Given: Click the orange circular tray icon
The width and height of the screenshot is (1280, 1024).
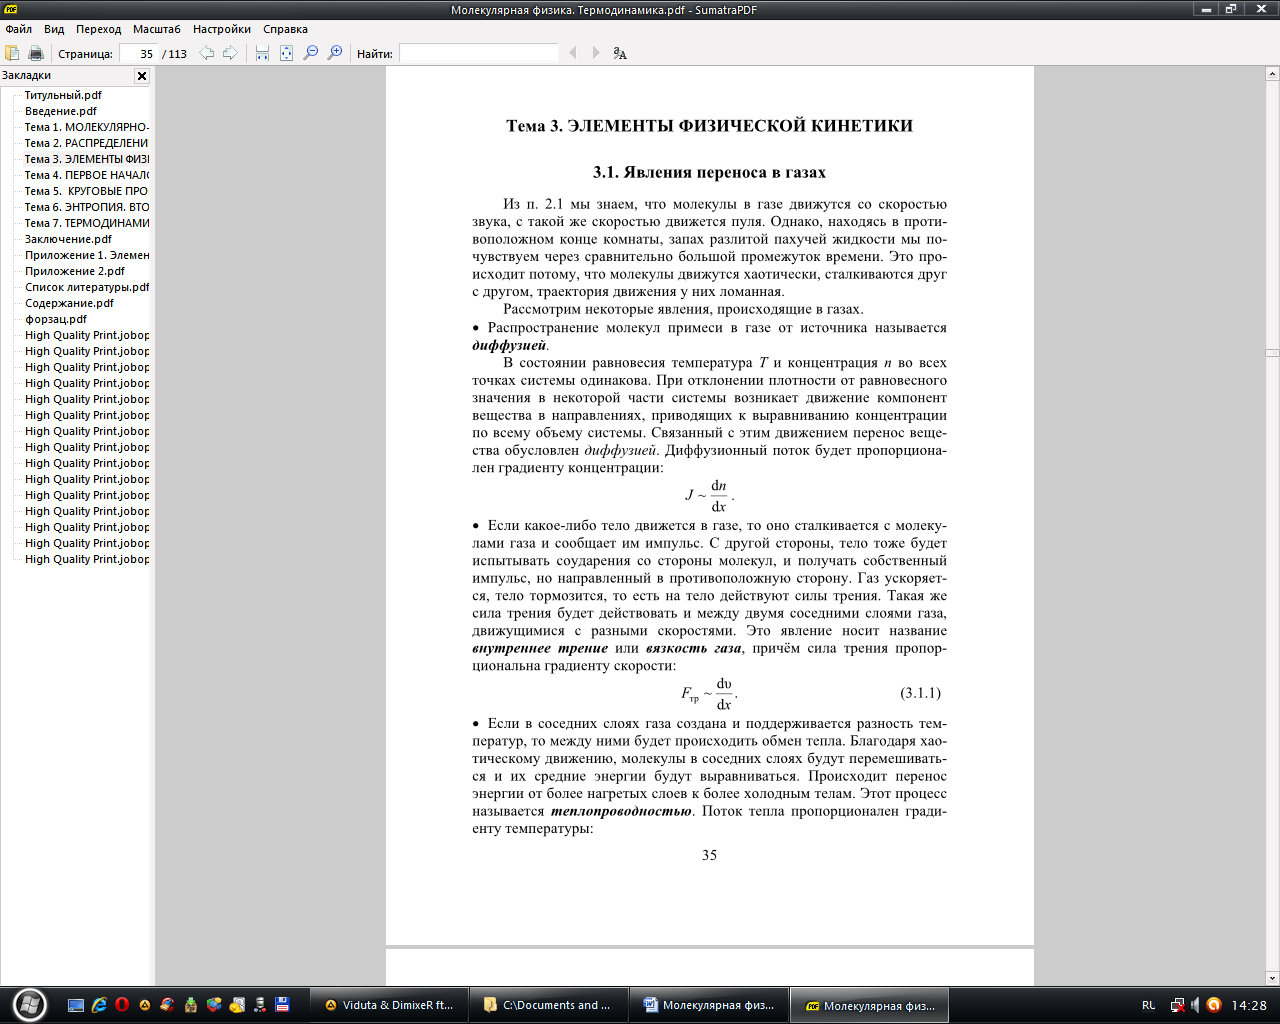Looking at the screenshot, I should (x=1214, y=1005).
